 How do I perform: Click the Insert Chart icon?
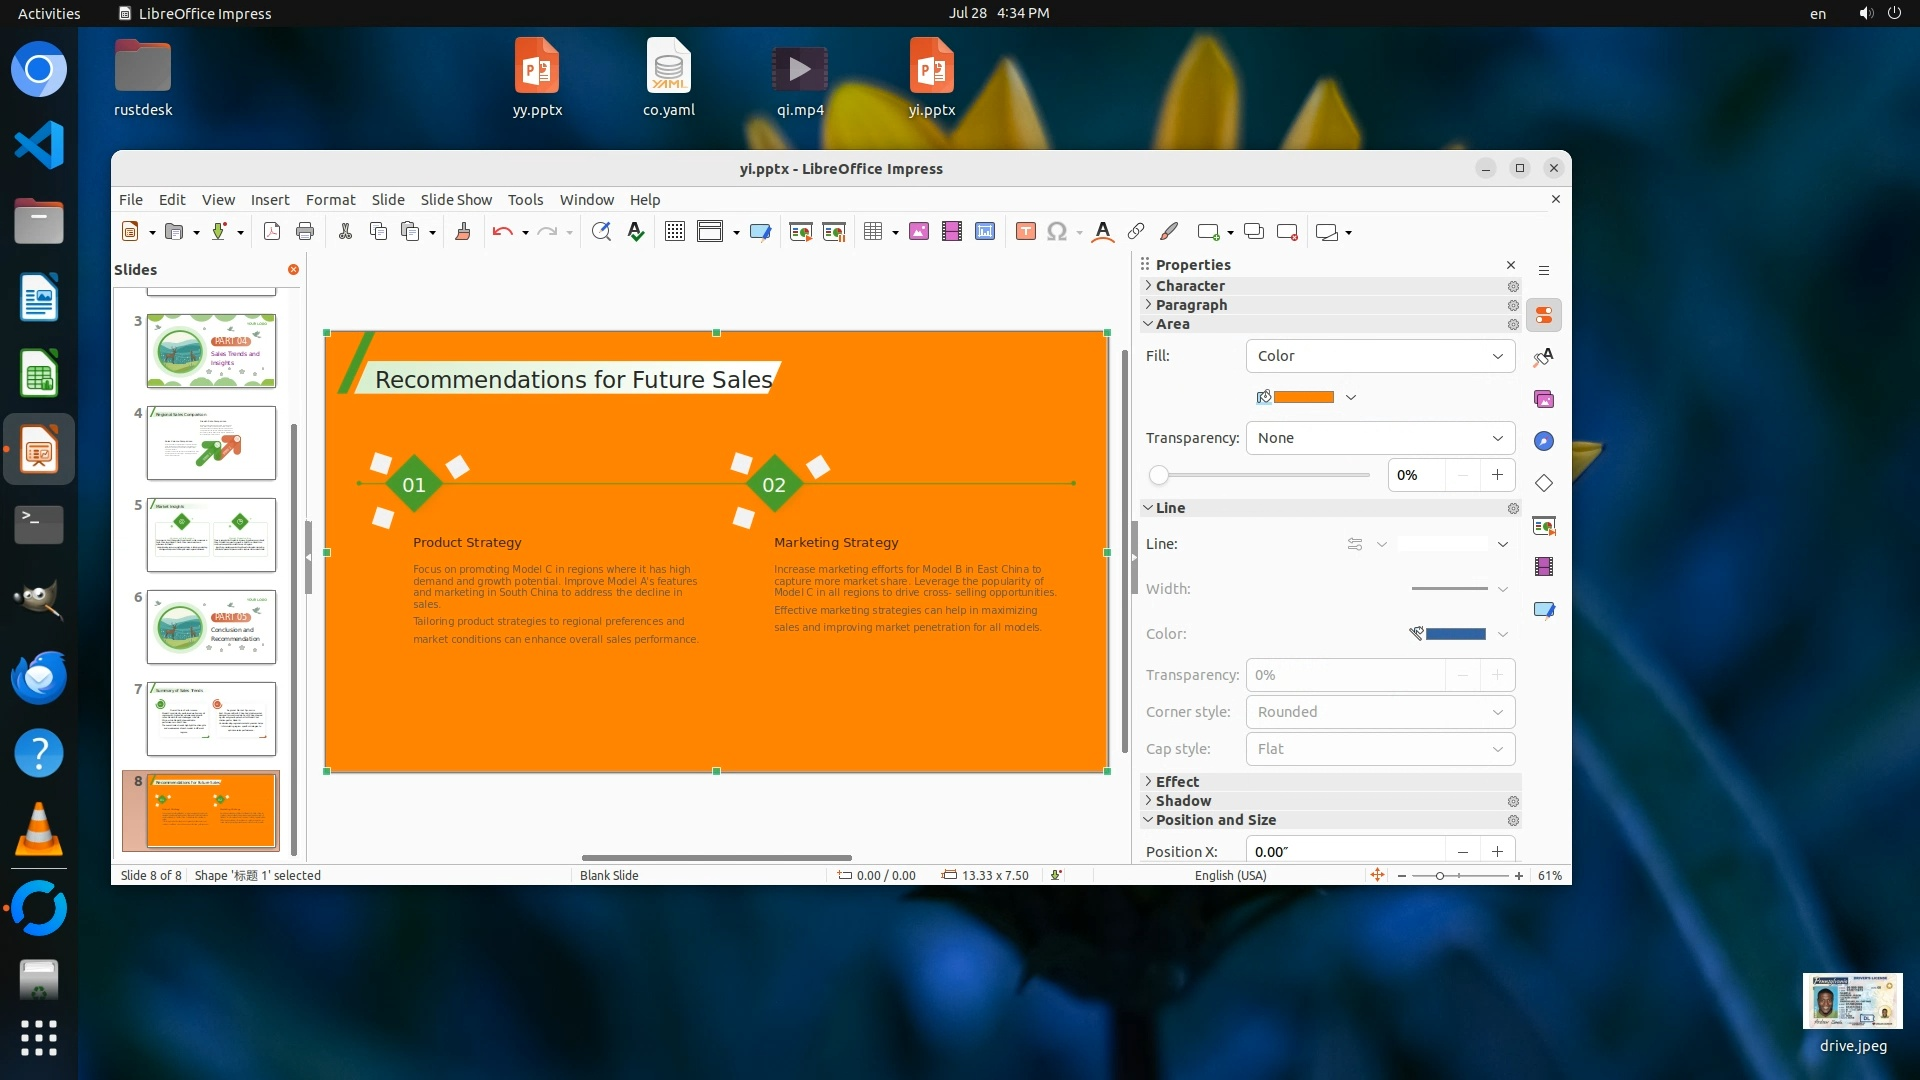[x=985, y=232]
